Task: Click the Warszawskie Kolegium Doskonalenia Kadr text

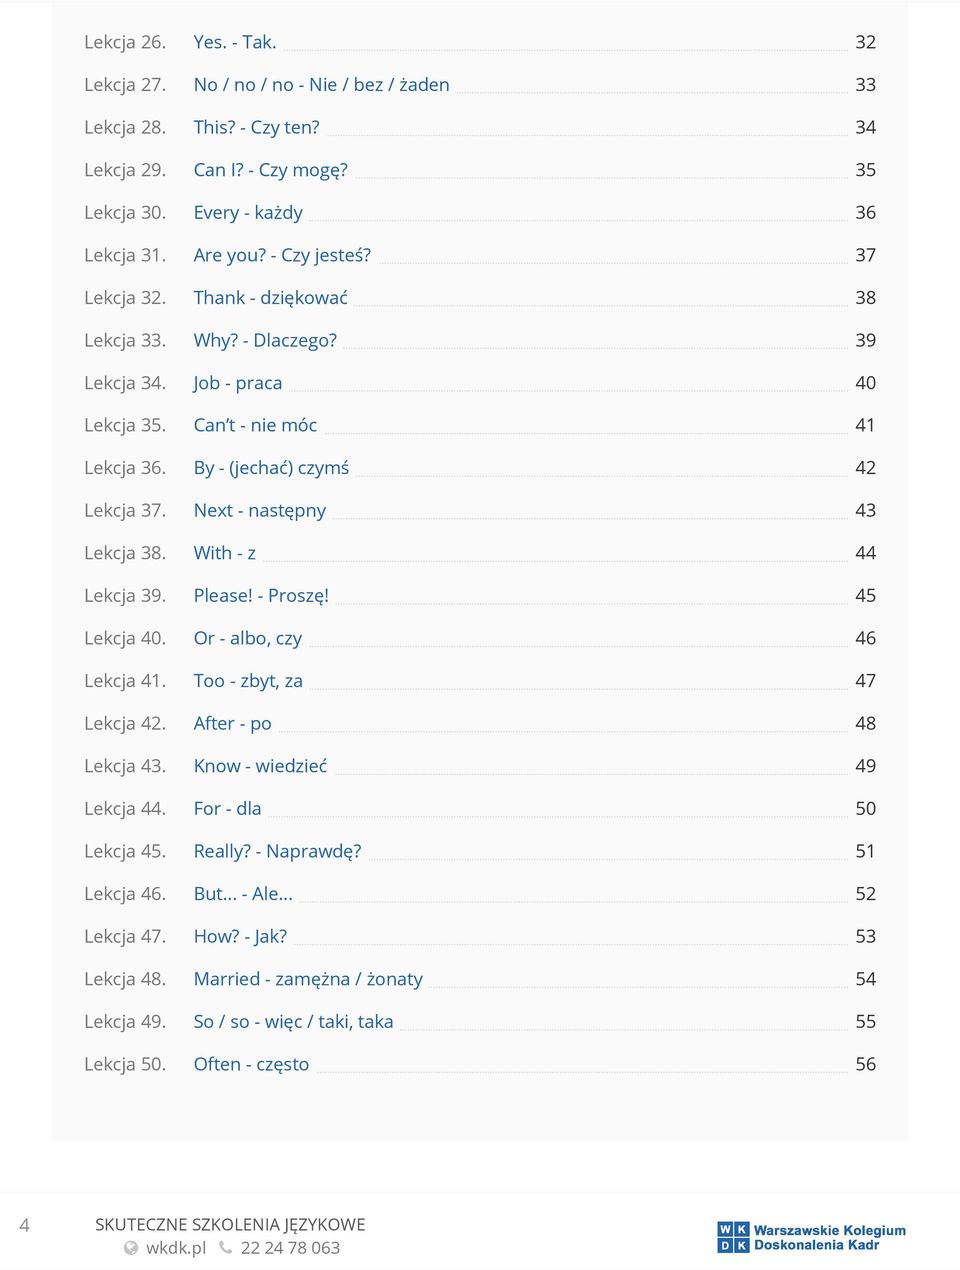Action: click(x=829, y=1238)
